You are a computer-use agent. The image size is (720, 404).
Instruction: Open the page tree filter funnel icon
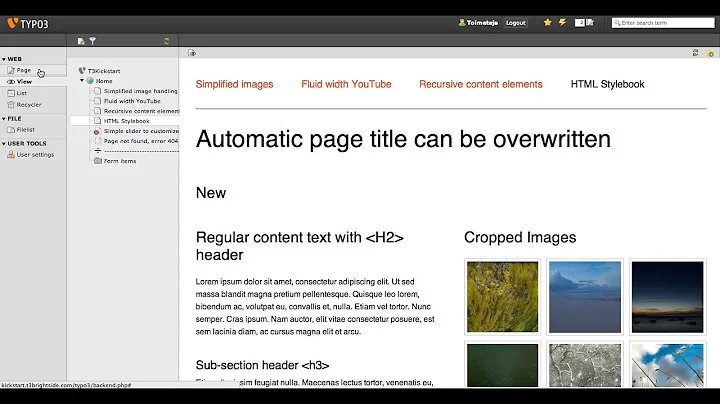(x=92, y=41)
